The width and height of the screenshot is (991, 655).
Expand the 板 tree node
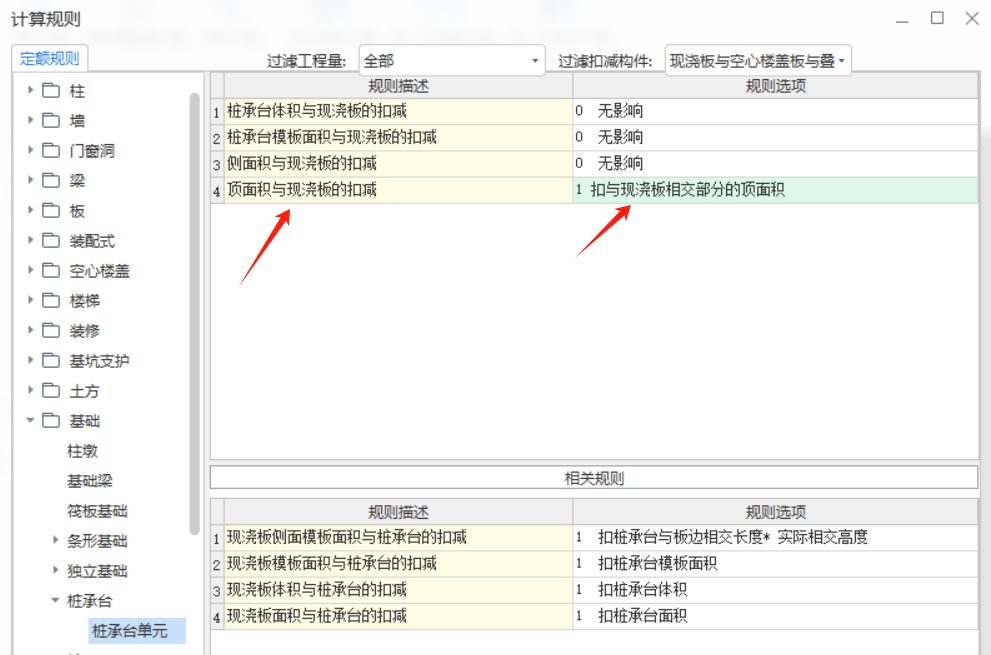pyautogui.click(x=30, y=211)
